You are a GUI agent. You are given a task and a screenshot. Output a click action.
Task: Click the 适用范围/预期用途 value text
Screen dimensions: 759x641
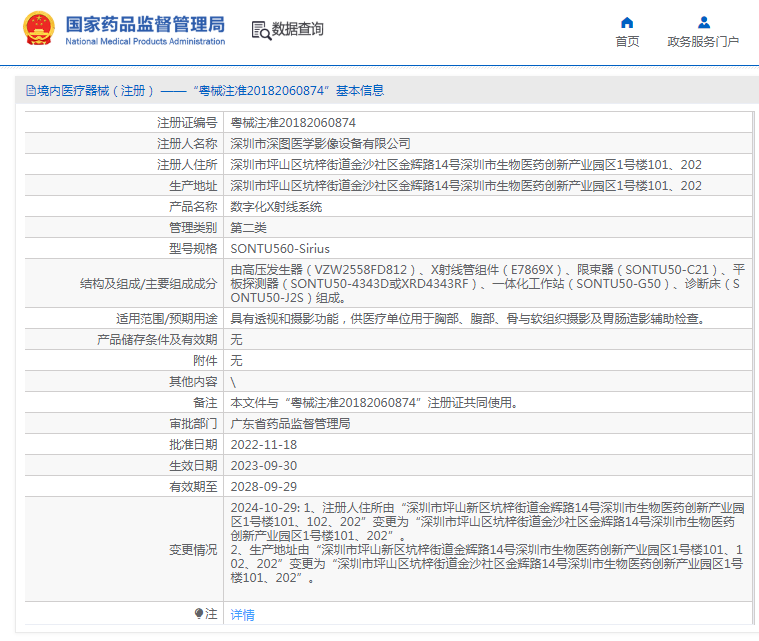click(x=468, y=319)
